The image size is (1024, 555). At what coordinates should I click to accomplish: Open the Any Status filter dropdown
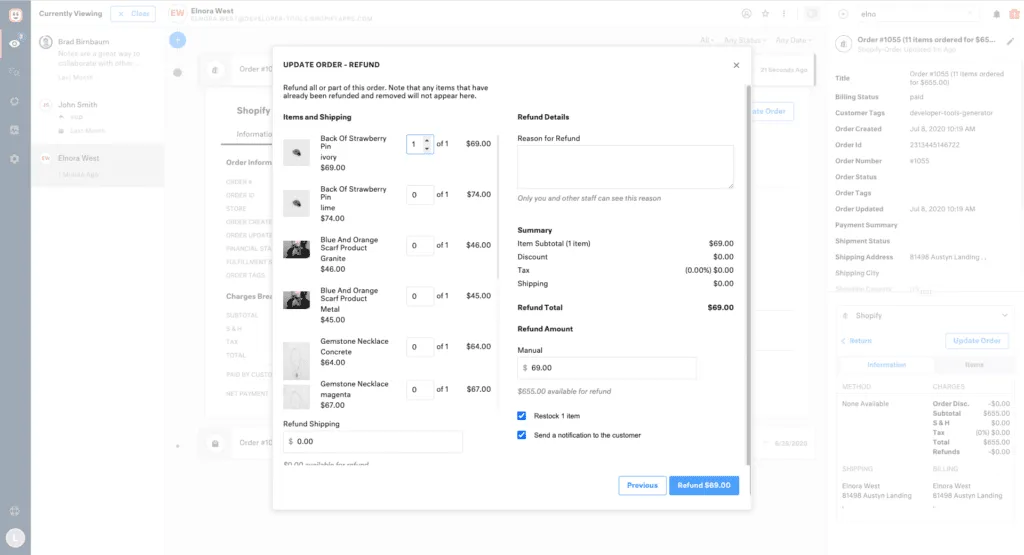(743, 41)
